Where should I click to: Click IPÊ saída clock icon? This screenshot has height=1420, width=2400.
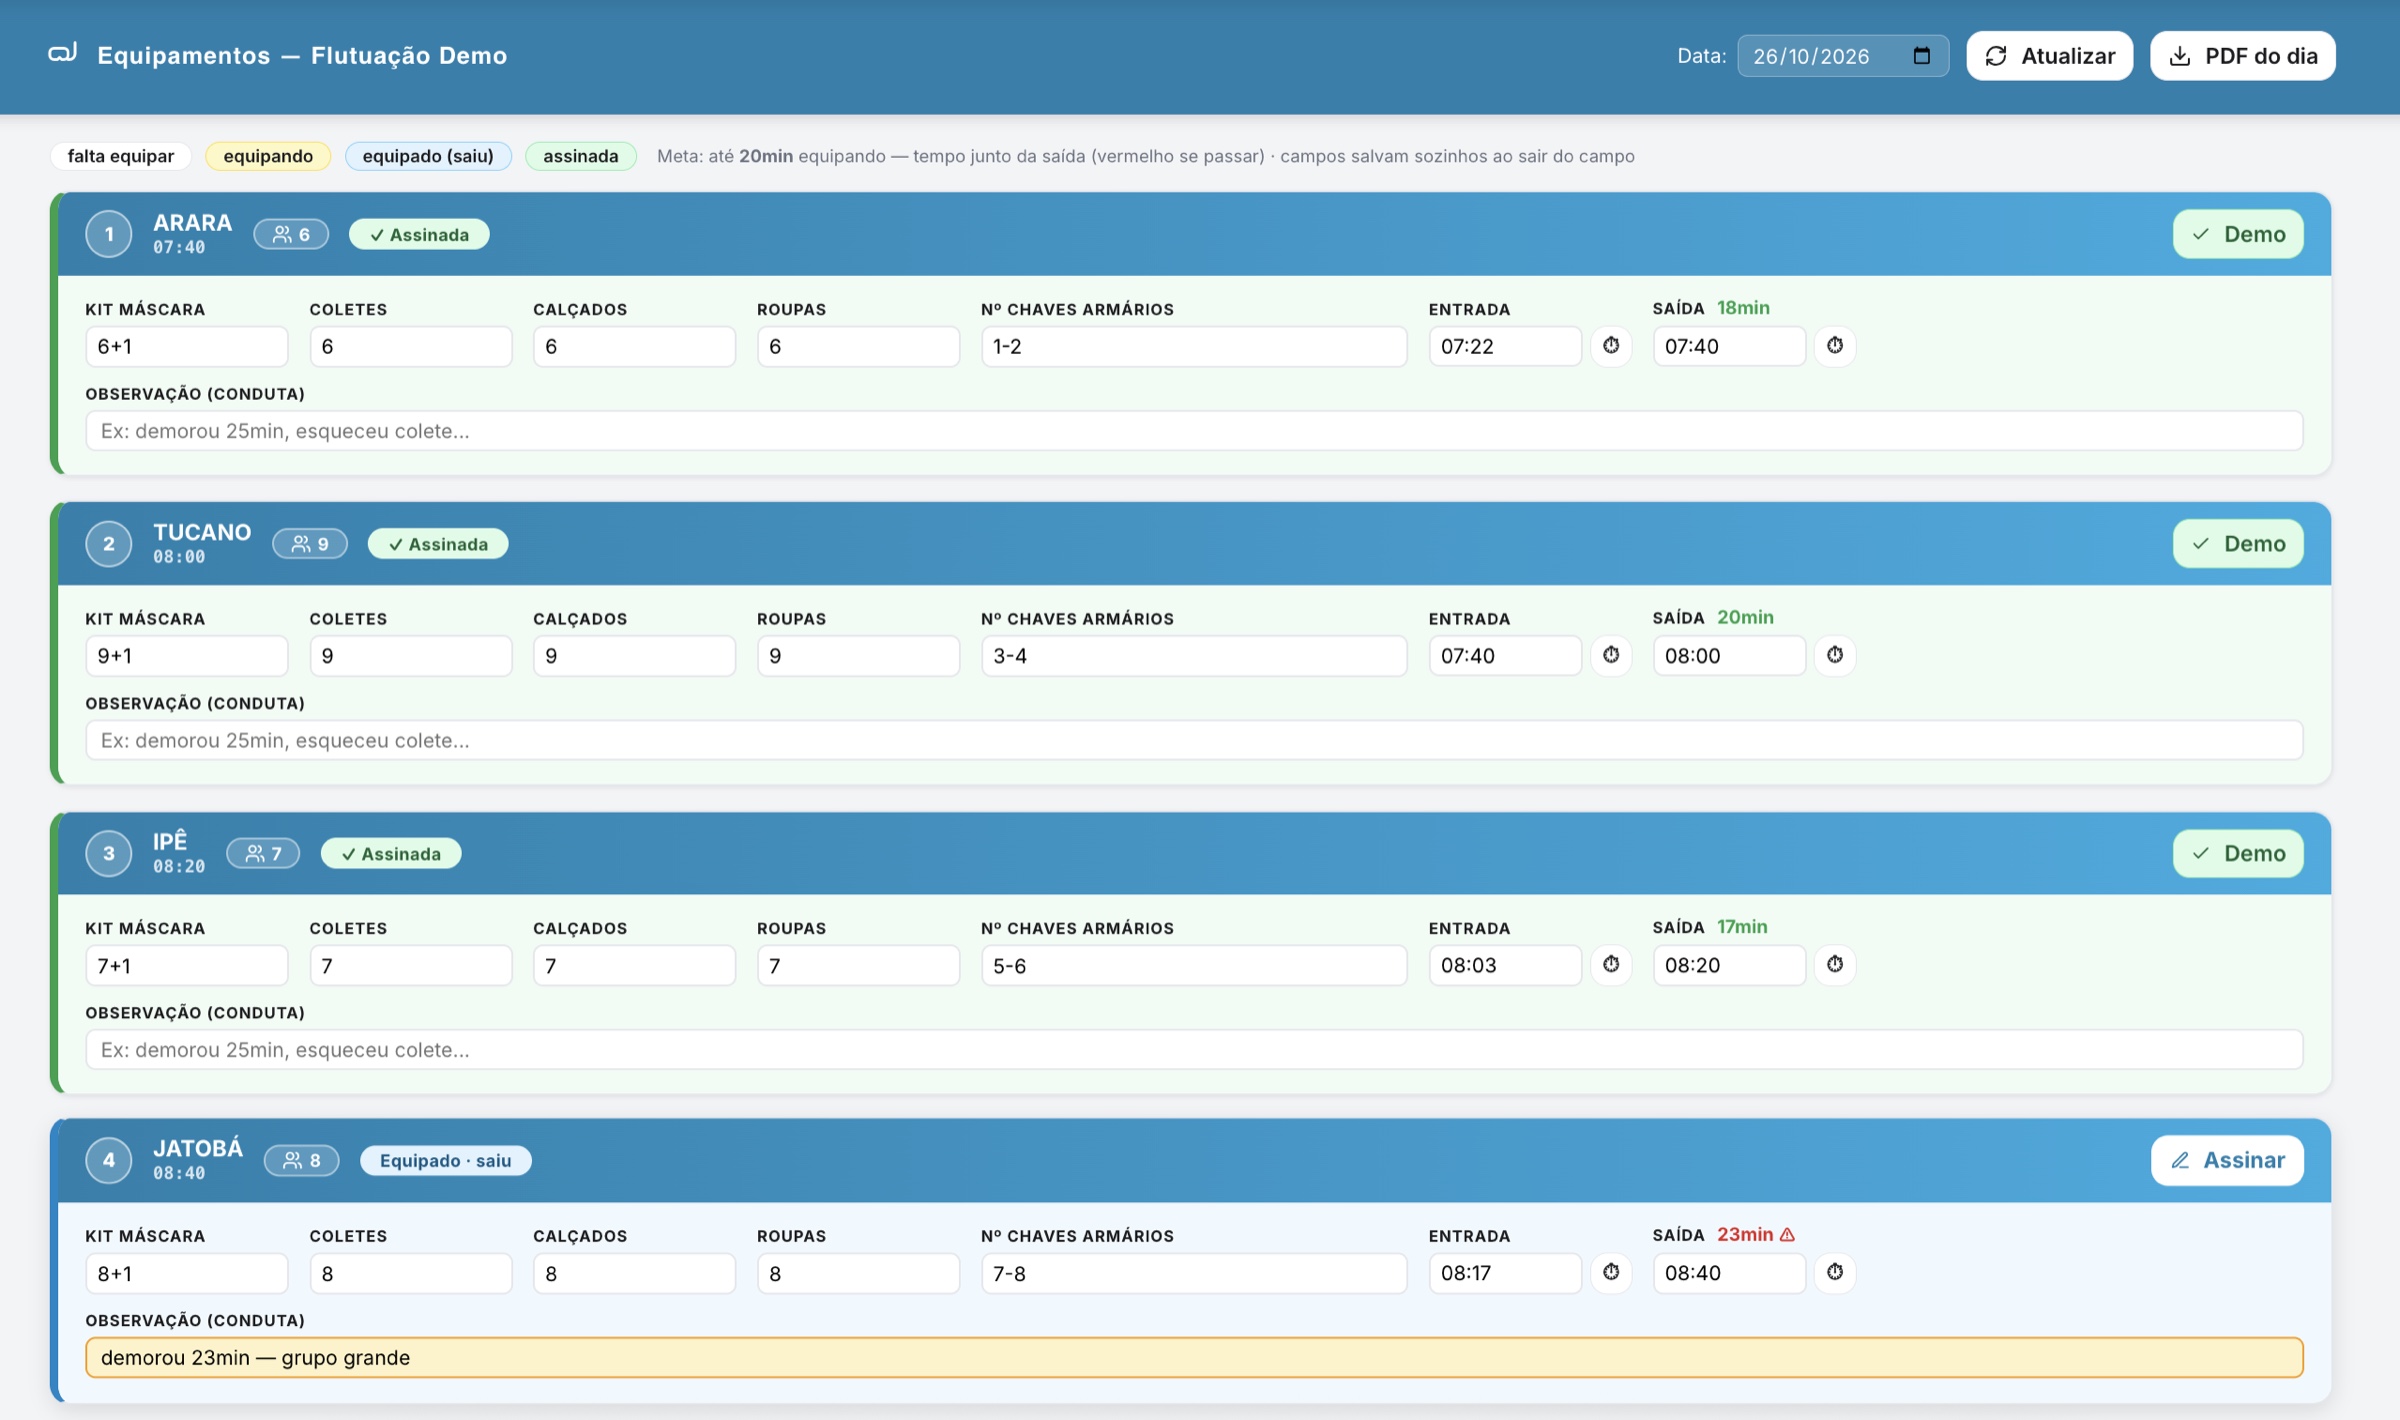[1834, 965]
